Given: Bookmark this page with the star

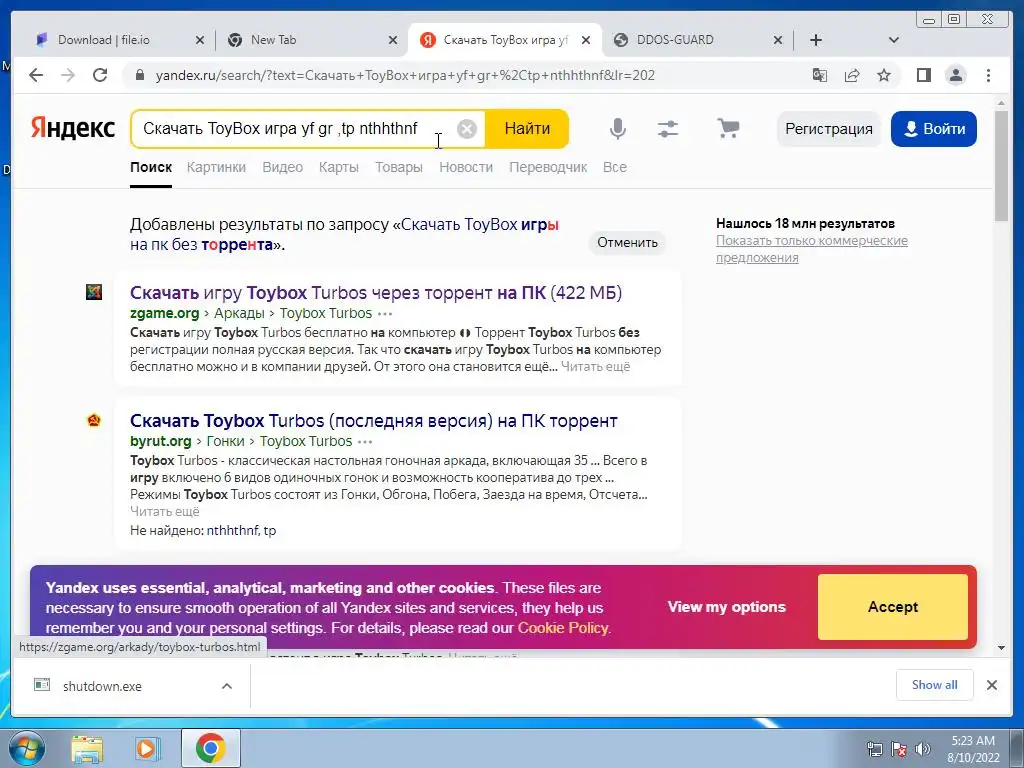Looking at the screenshot, I should pyautogui.click(x=884, y=75).
